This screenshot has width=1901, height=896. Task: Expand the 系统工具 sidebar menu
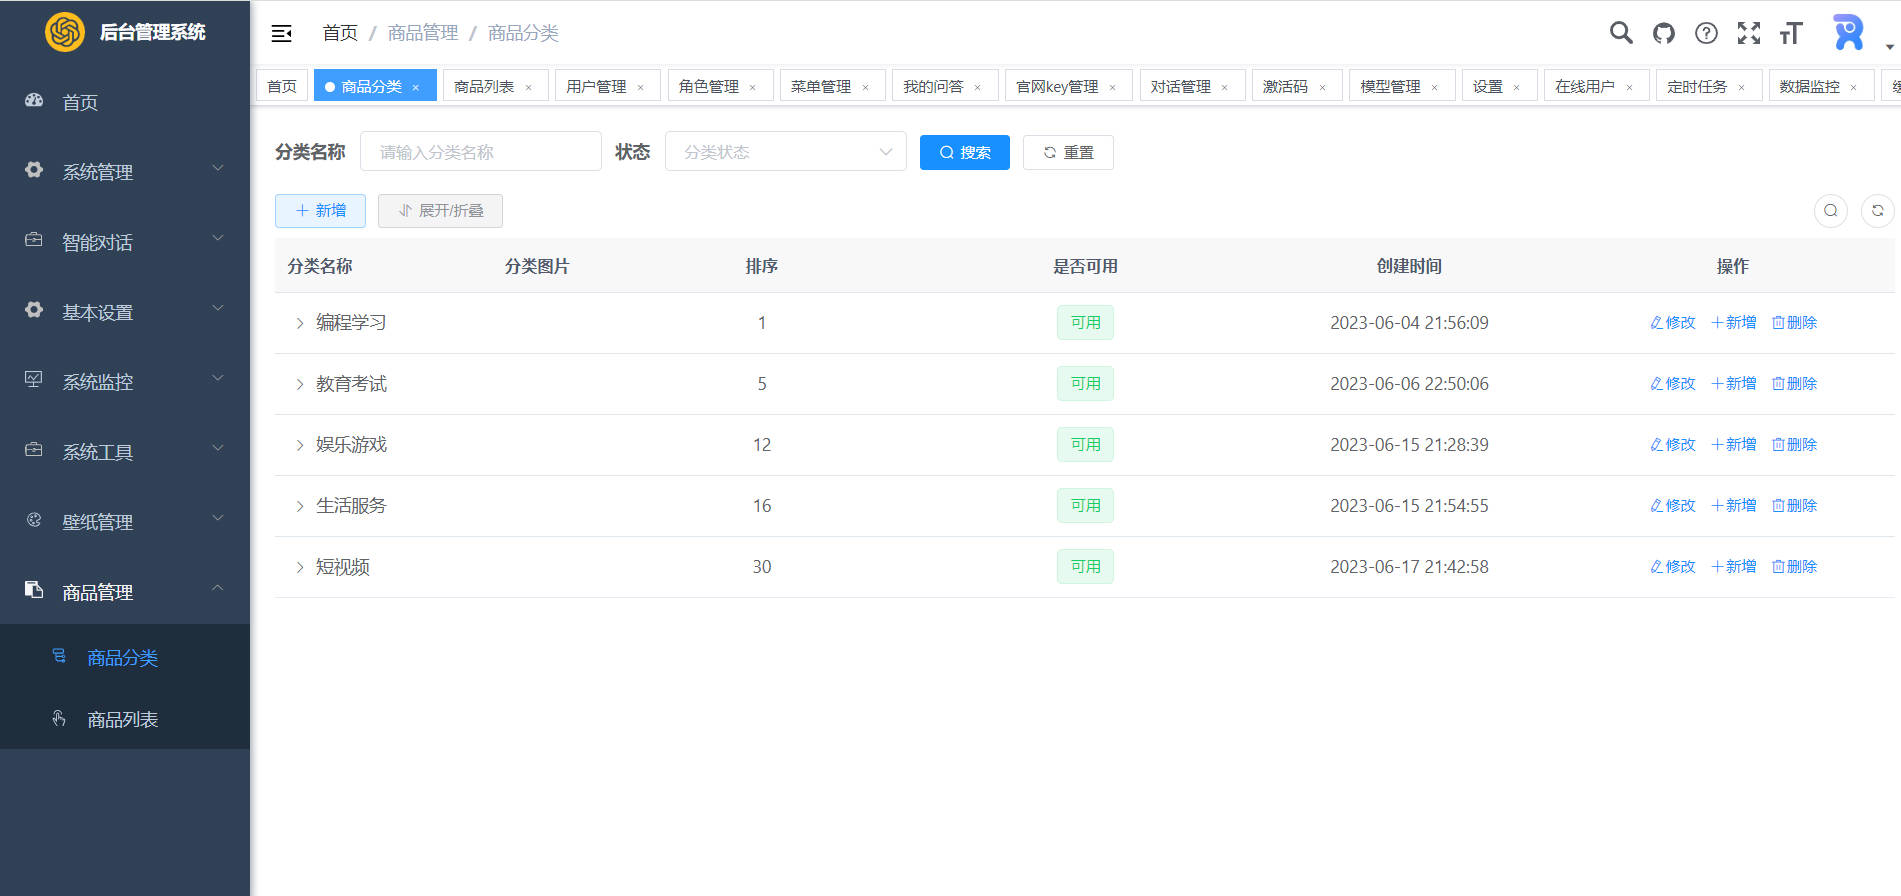pos(125,452)
